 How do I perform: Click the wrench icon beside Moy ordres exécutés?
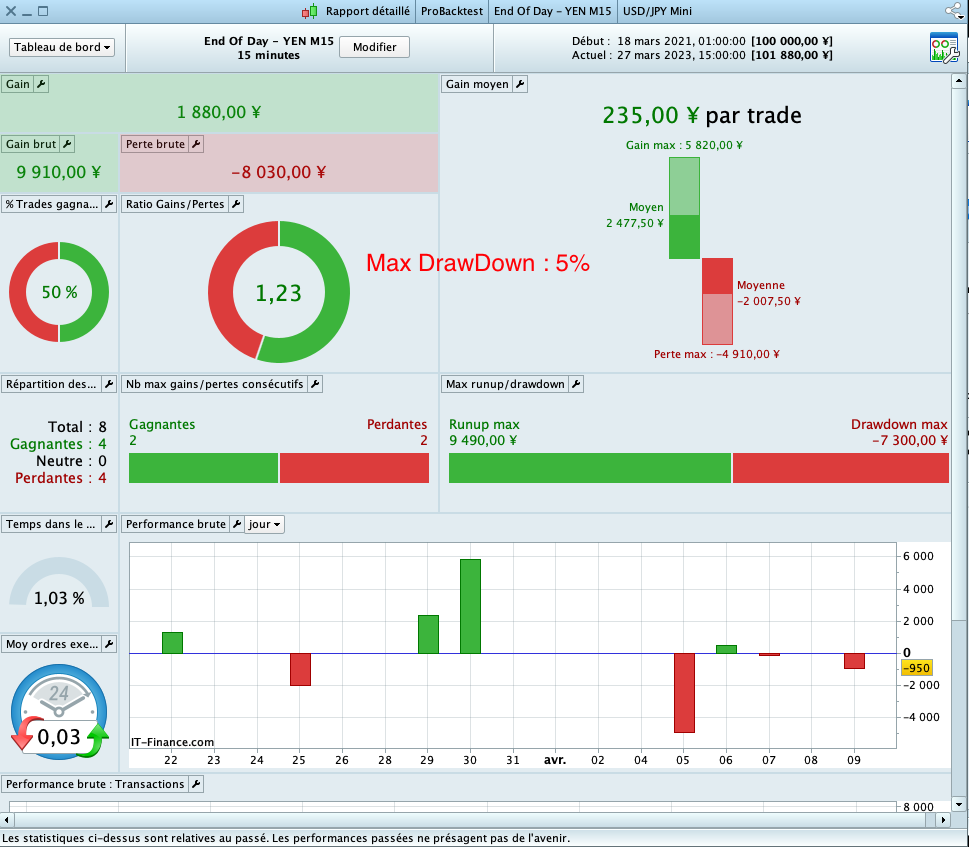click(x=109, y=644)
